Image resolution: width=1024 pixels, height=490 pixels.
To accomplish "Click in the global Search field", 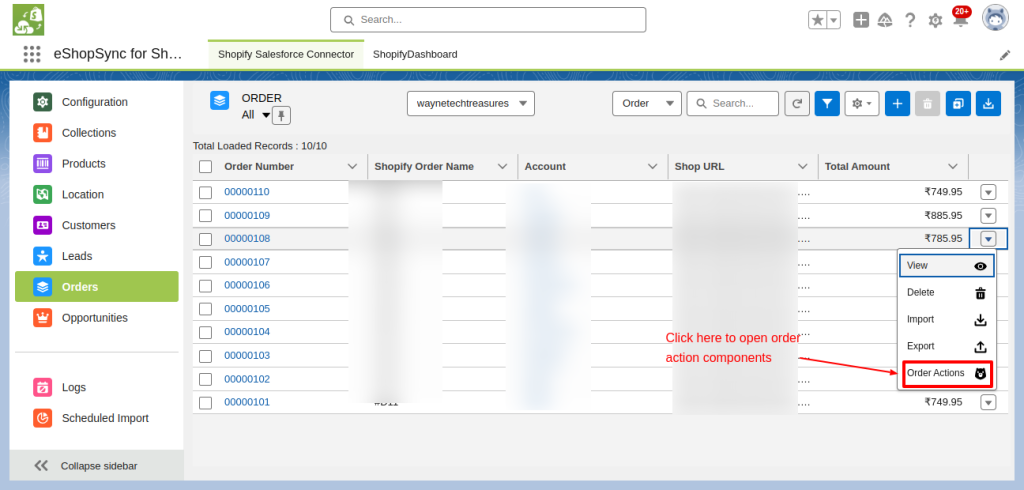I will click(488, 20).
